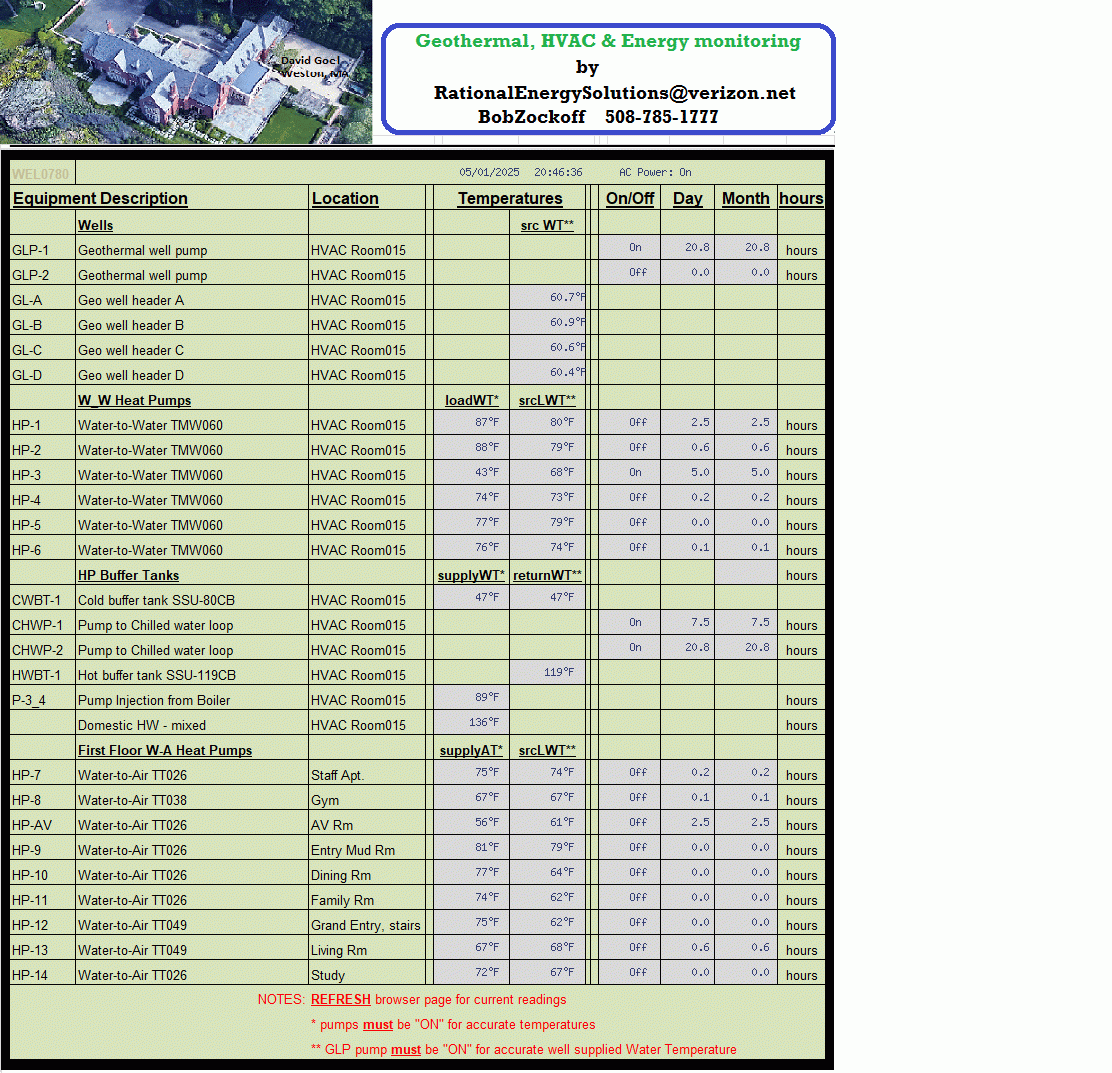Click the src WT** column subheader

click(x=547, y=226)
